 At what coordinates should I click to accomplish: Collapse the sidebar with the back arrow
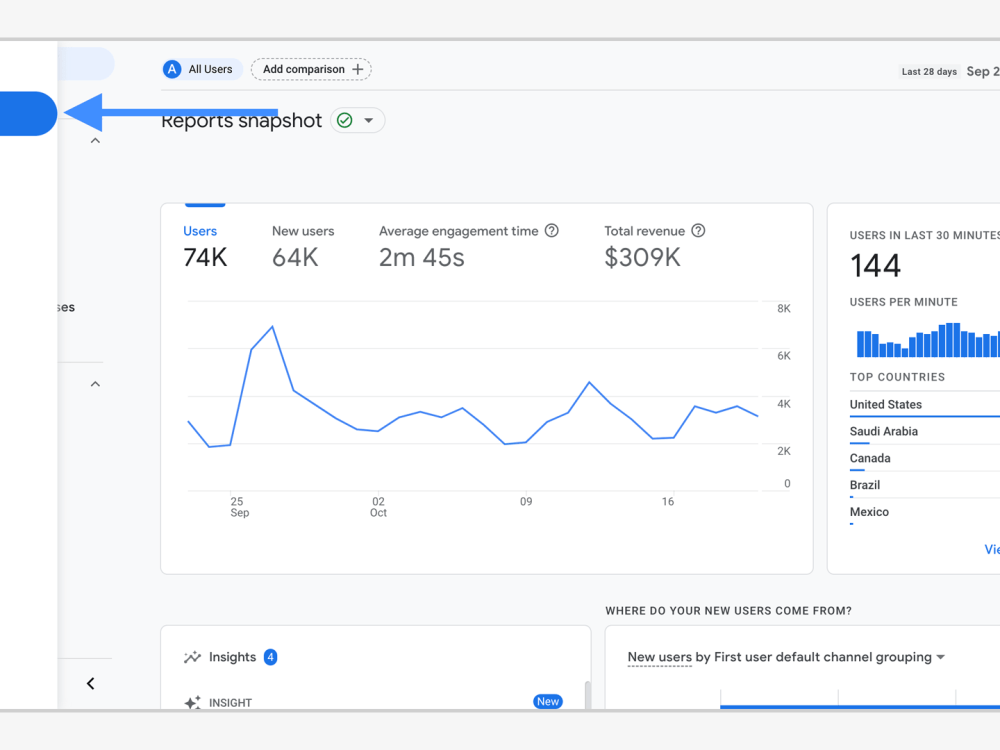point(91,684)
